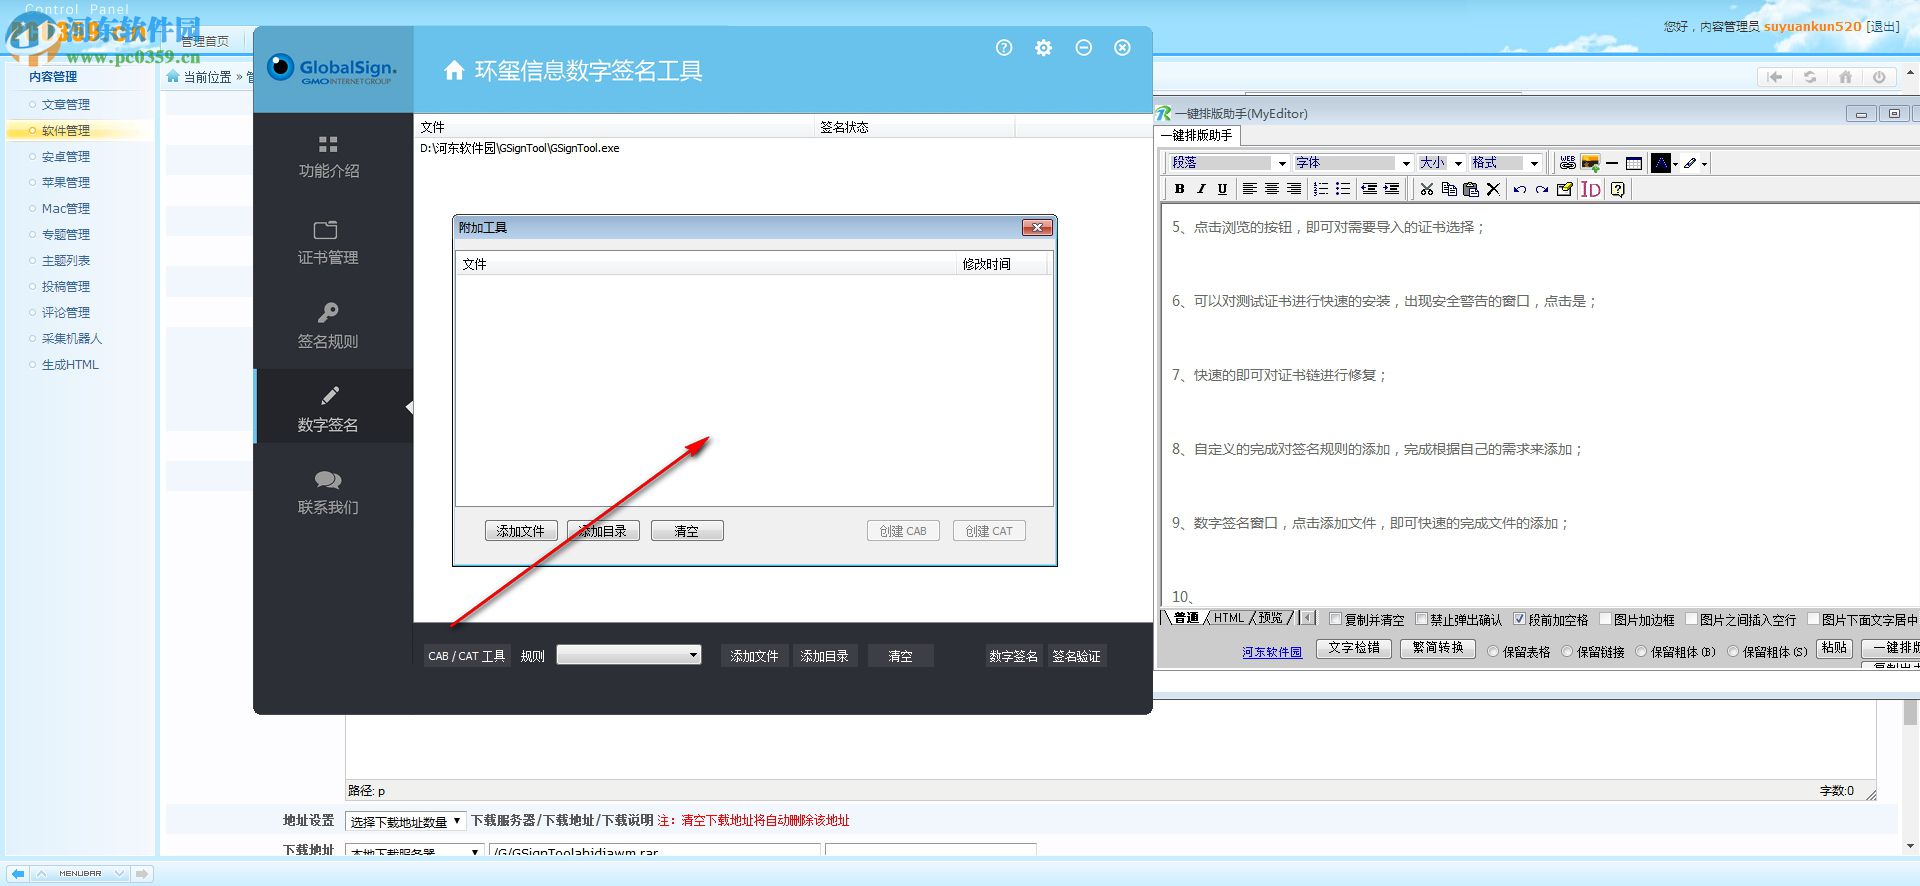
Task: Open 大小 size dropdown
Action: click(x=1441, y=163)
